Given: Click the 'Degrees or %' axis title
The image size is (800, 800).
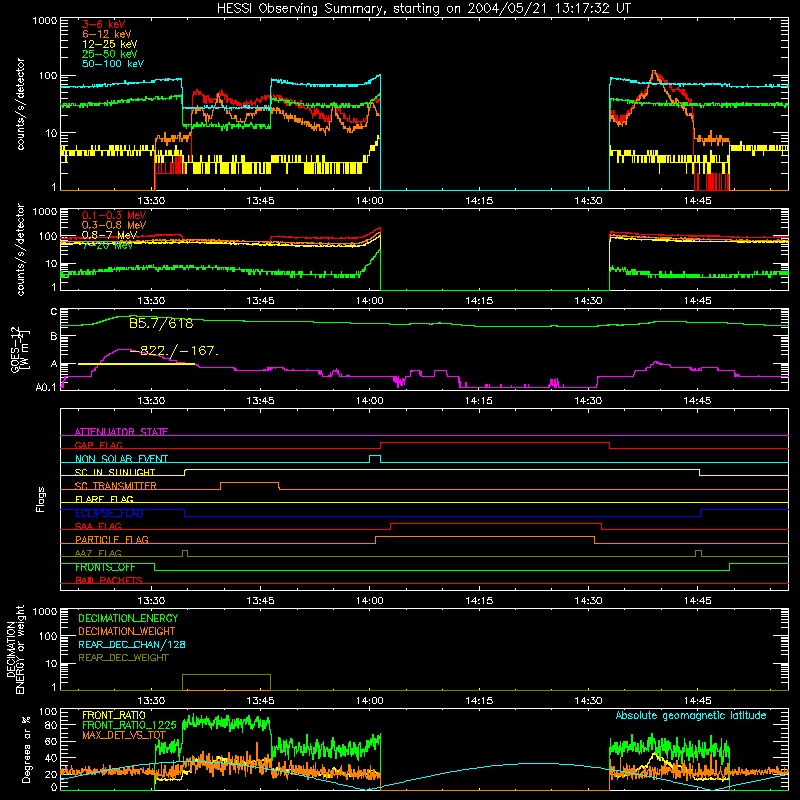Looking at the screenshot, I should point(26,749).
